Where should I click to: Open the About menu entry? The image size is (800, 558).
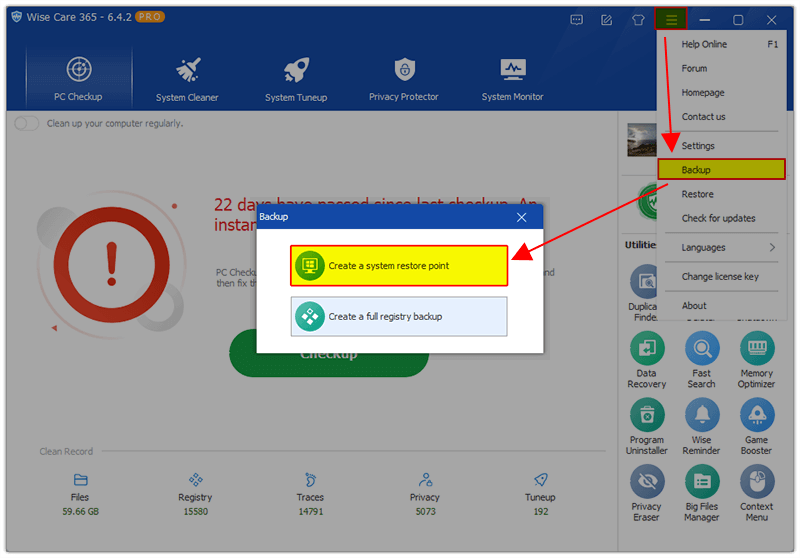point(721,306)
